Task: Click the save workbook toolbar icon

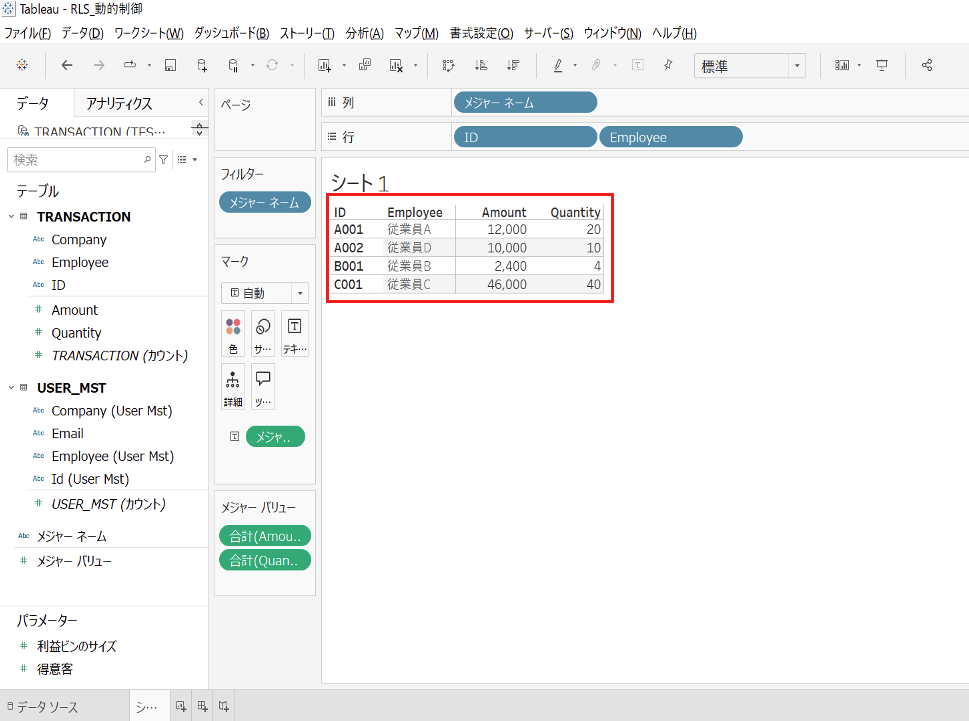Action: (x=170, y=66)
